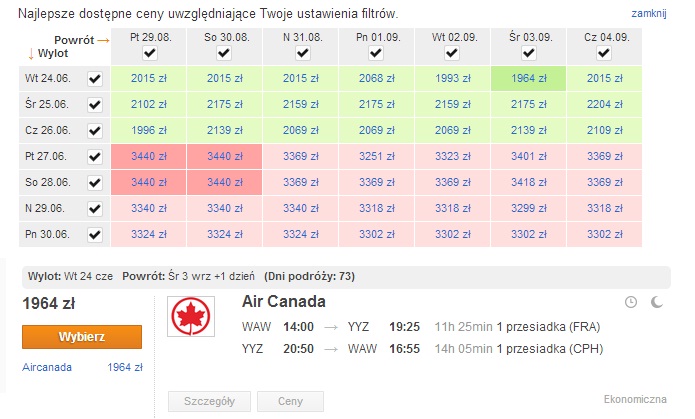Toggle the N 29.06. departure checkbox
Image resolution: width=695 pixels, height=419 pixels.
pos(95,208)
